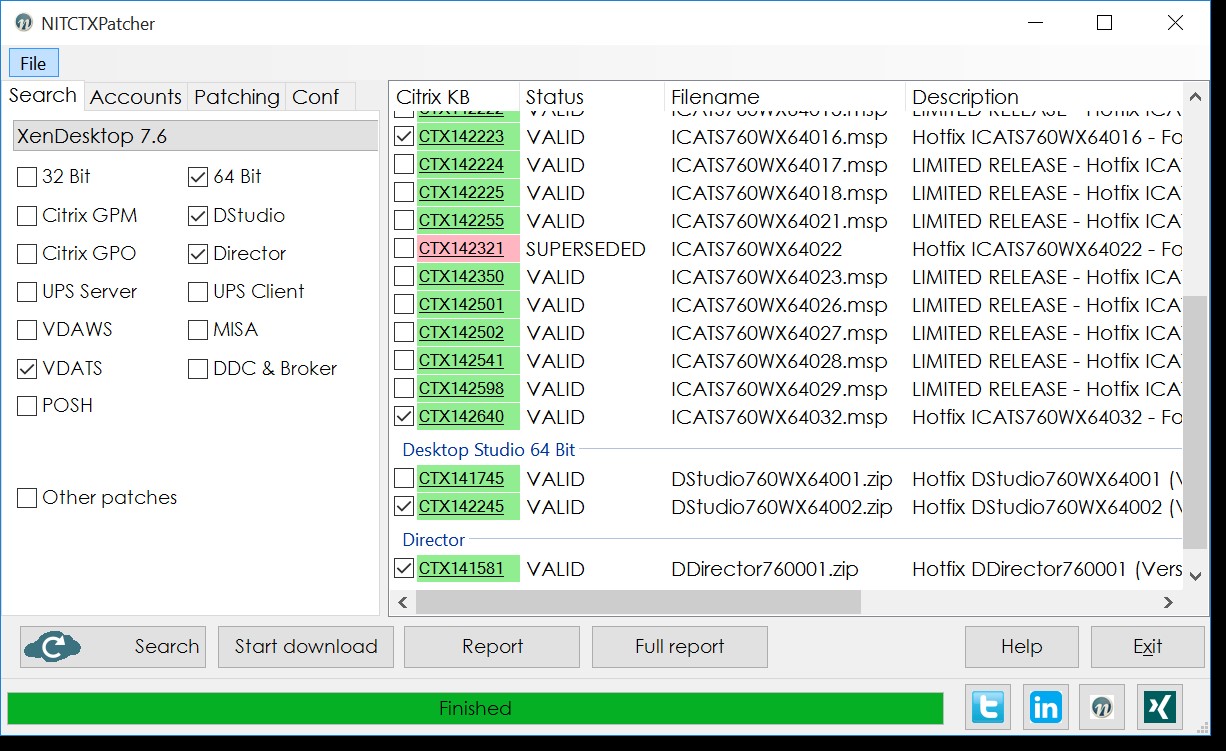Open the Patching tab

[237, 97]
